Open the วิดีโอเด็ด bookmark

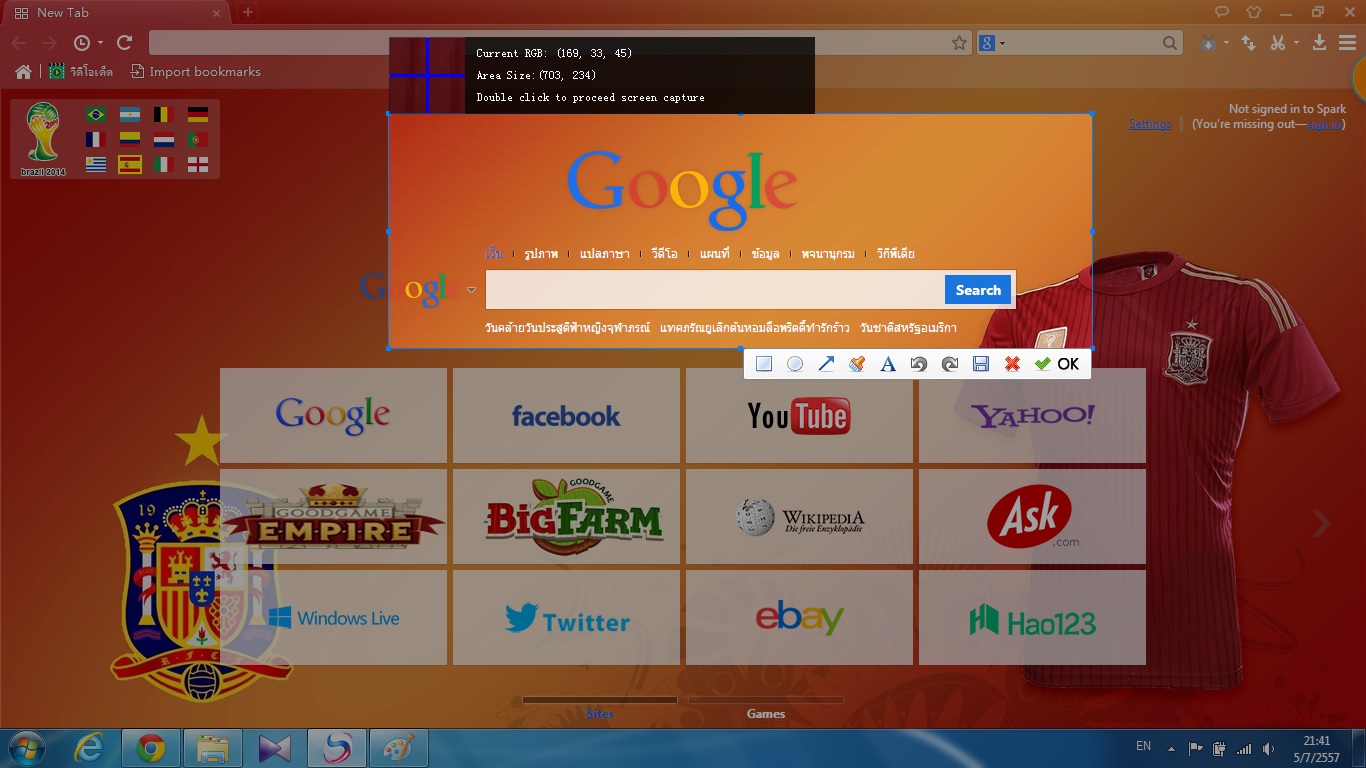[83, 72]
